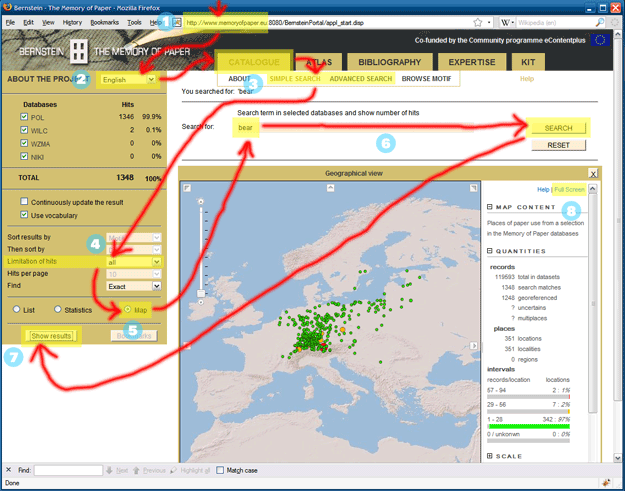Image resolution: width=625 pixels, height=491 pixels.
Task: Click the top-left map corner icon
Action: pyautogui.click(x=187, y=188)
